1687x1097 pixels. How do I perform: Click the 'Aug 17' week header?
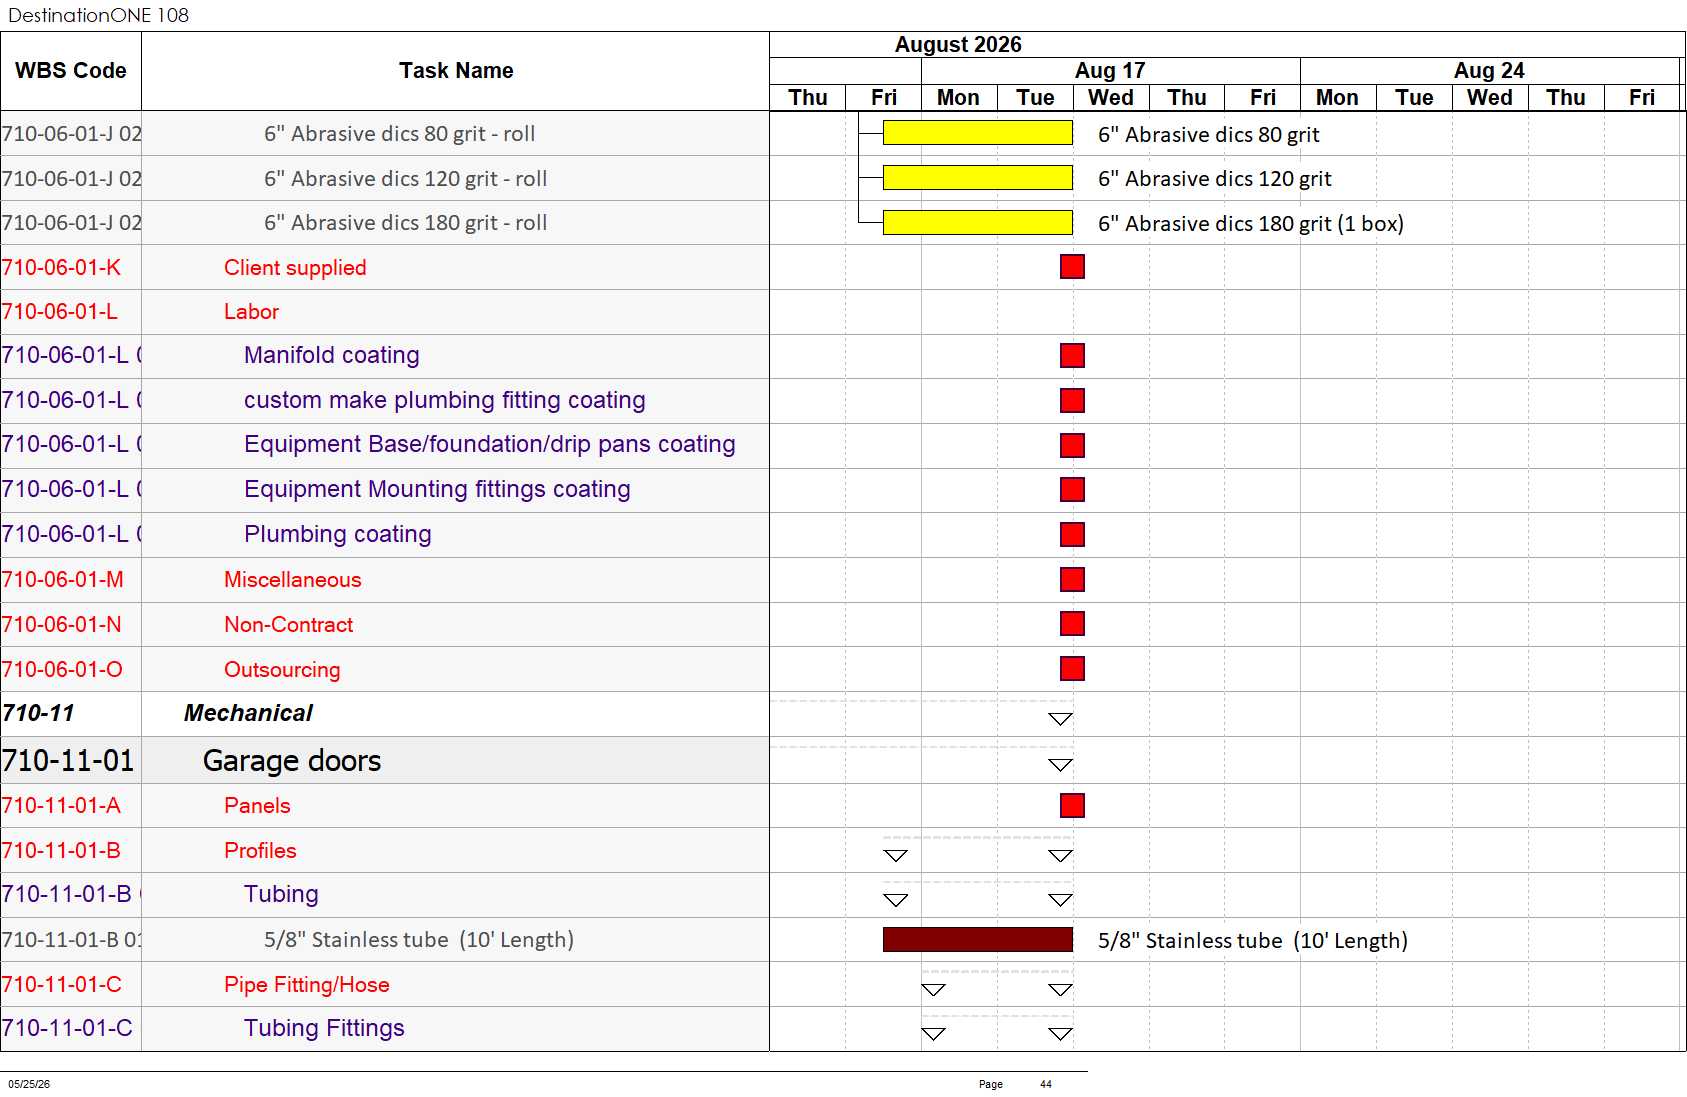1110,70
